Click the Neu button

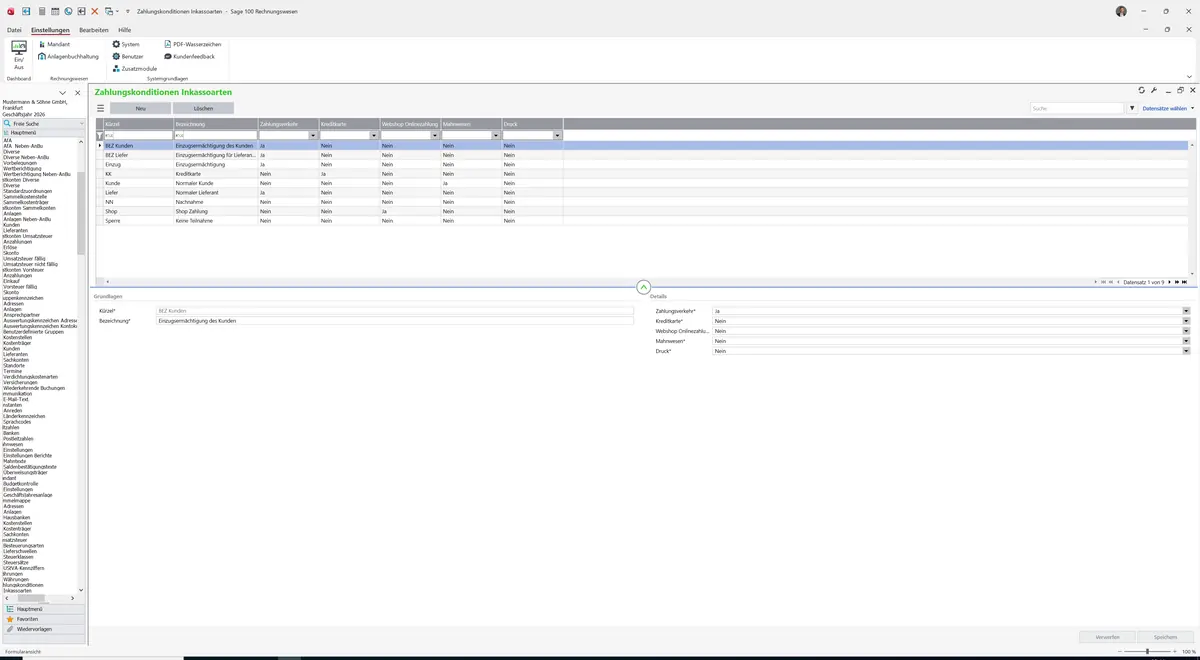click(140, 108)
